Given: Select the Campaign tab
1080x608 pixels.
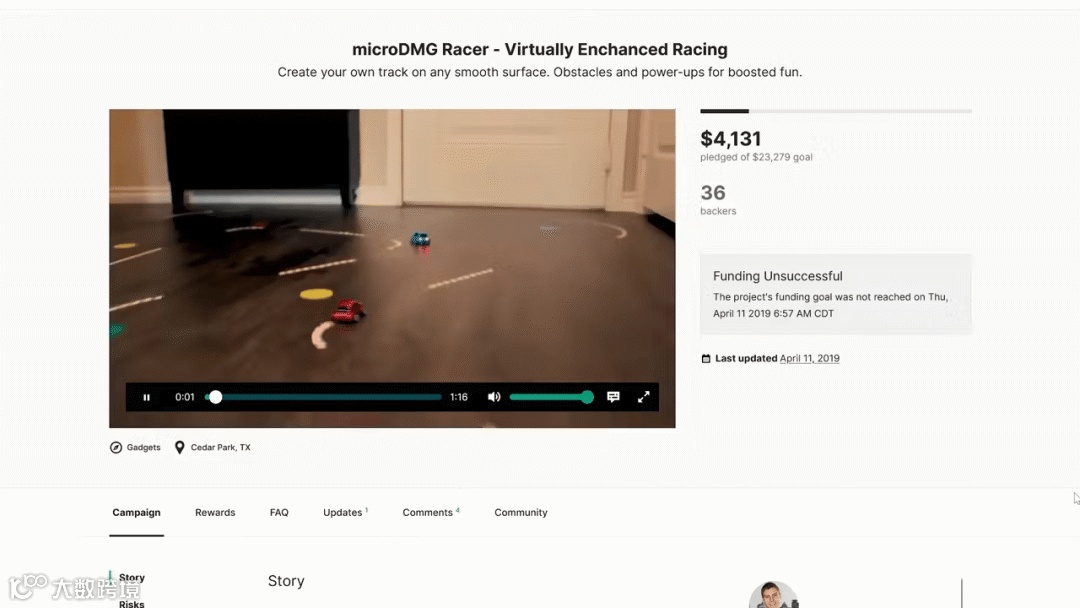Looking at the screenshot, I should pyautogui.click(x=136, y=512).
